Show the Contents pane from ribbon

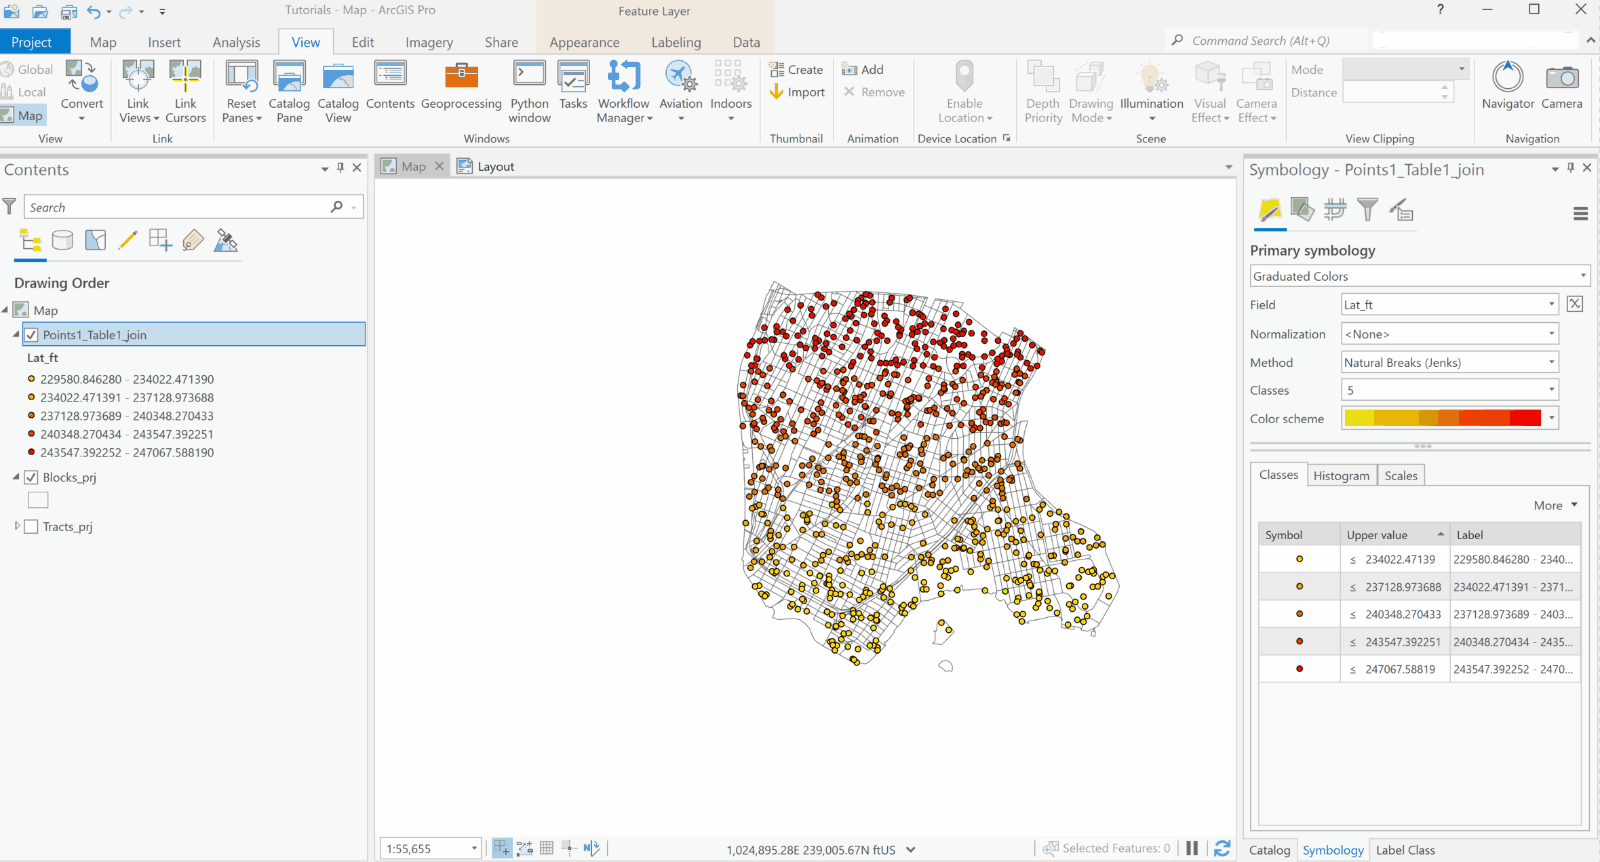[x=390, y=85]
